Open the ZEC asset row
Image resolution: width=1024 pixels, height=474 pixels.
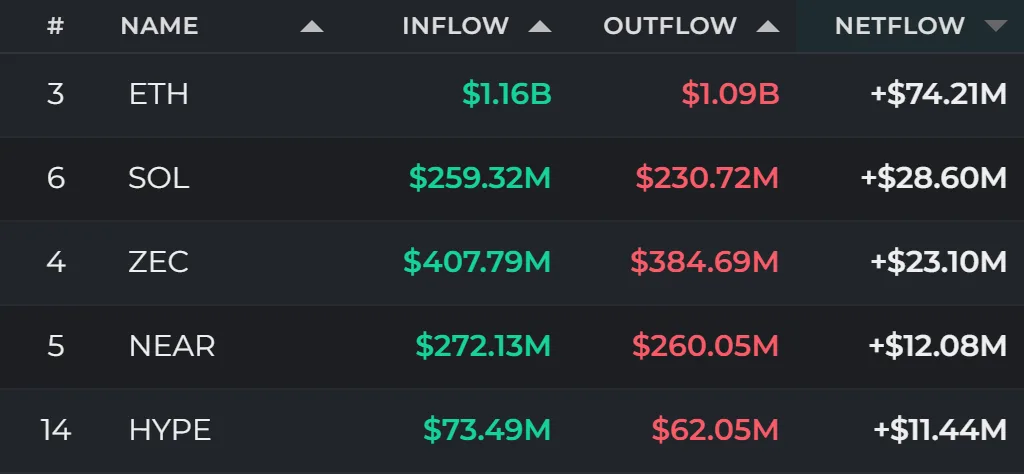pyautogui.click(x=512, y=262)
